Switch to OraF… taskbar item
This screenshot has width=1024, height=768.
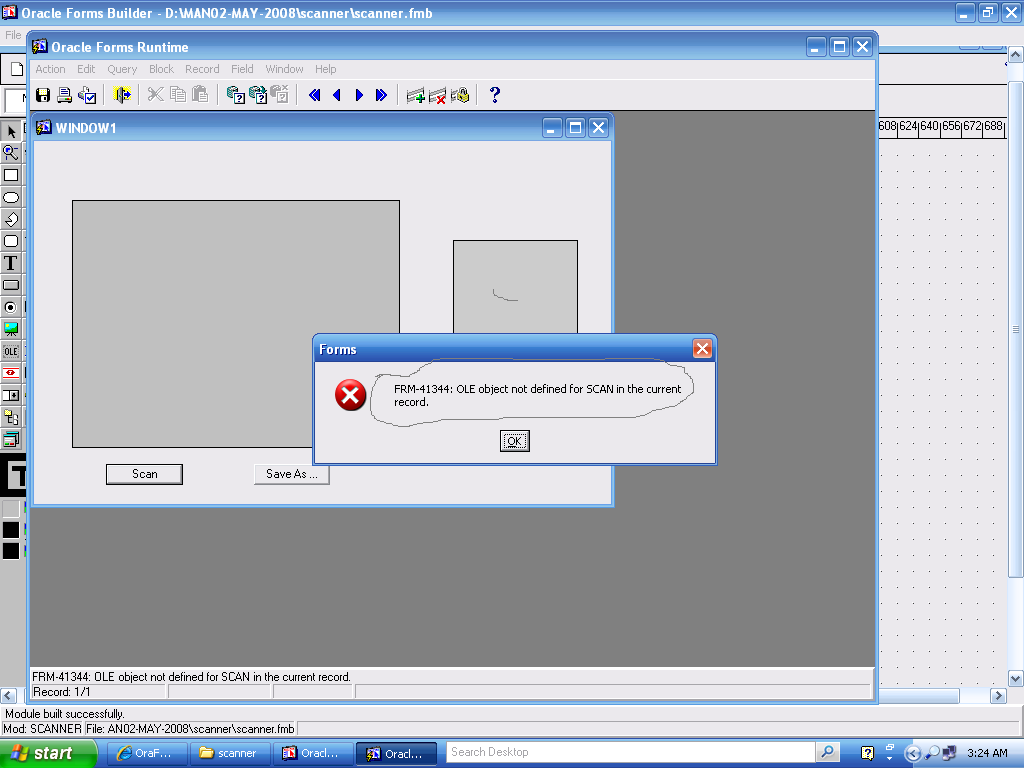(x=147, y=753)
